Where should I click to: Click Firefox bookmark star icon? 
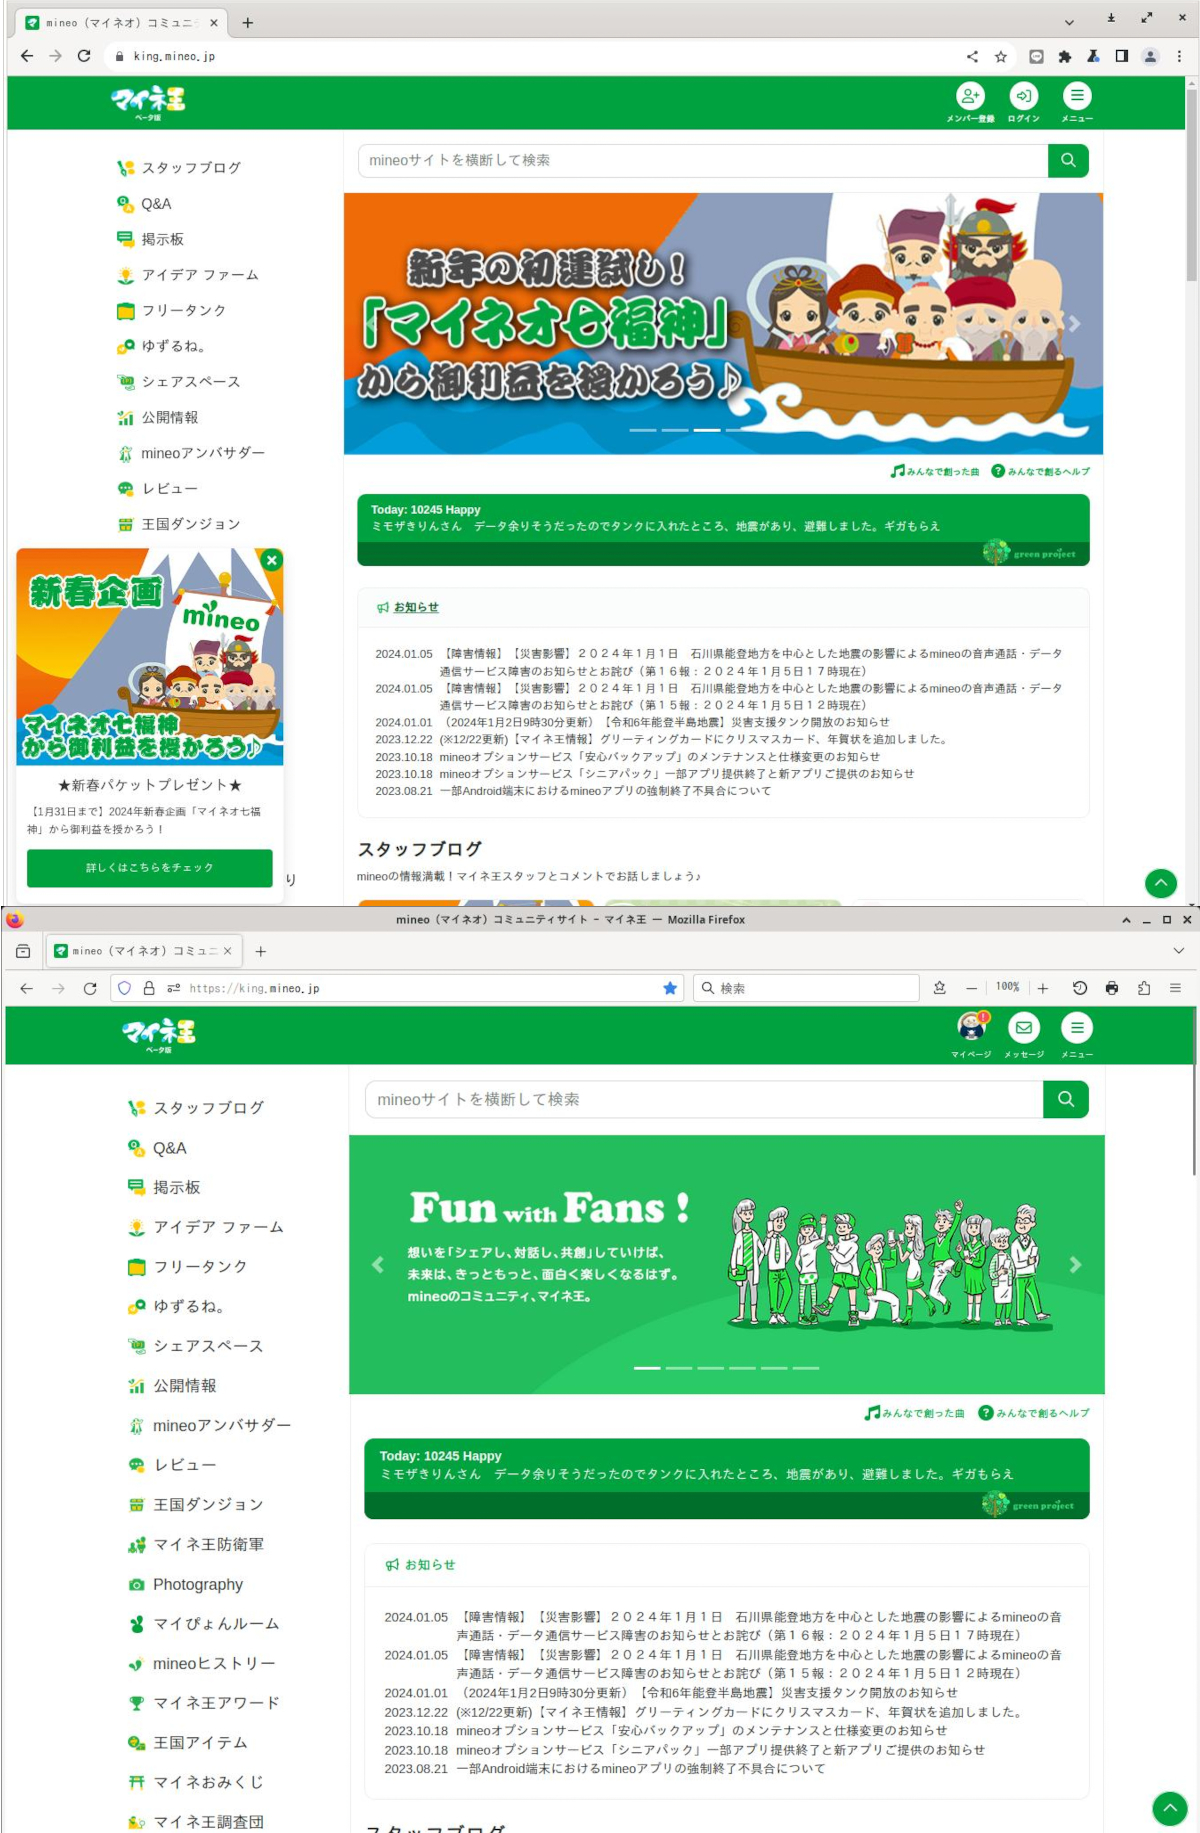(x=670, y=988)
